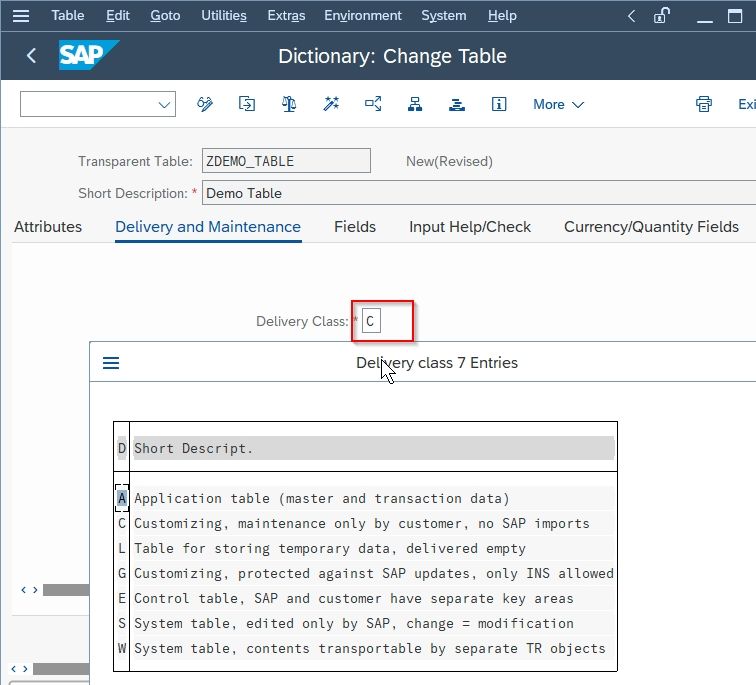This screenshot has width=756, height=685.
Task: Expand the command field dropdown
Action: coord(164,105)
